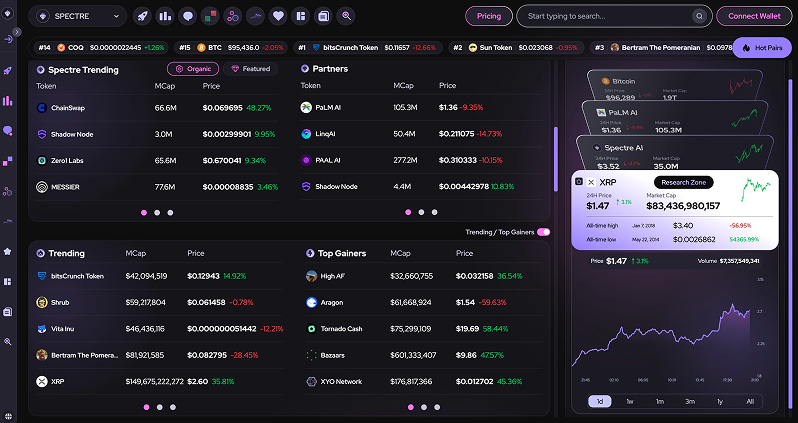The image size is (798, 423).
Task: Select the layout grid icon in left sidebar
Action: pos(8,281)
